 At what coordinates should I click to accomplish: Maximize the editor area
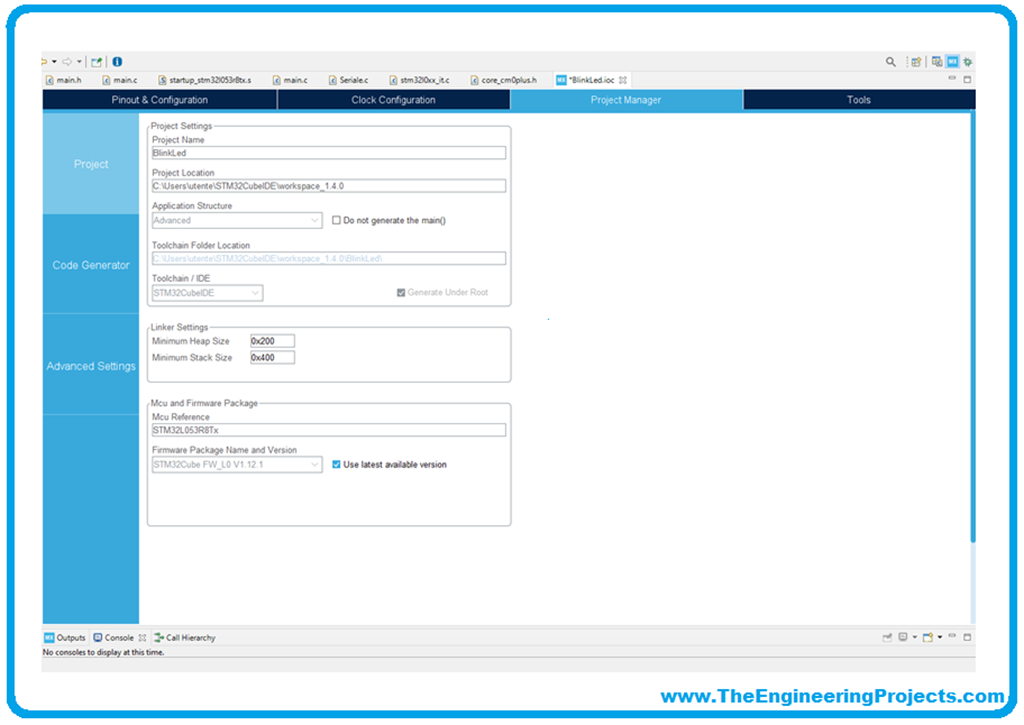coord(967,79)
